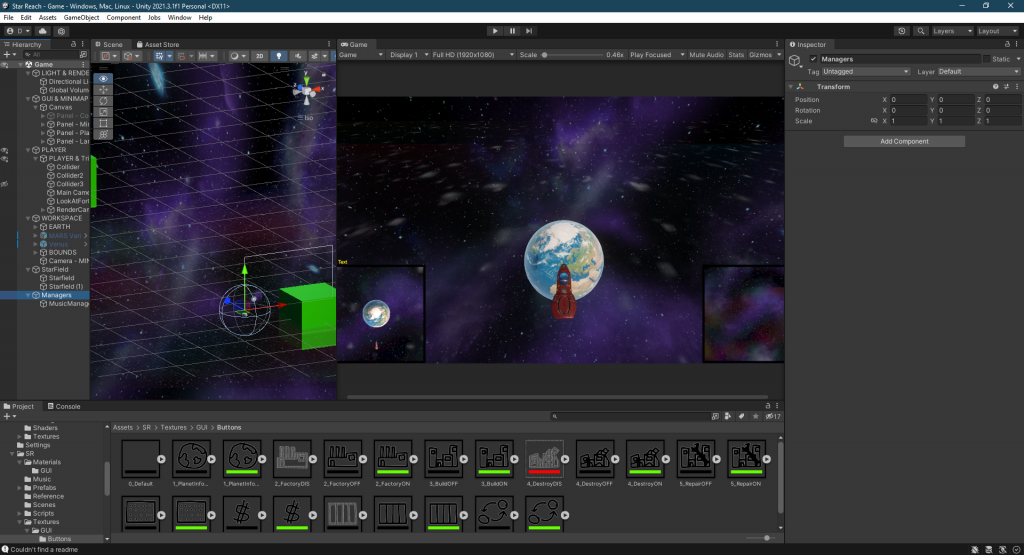Open the Undo History icon
The image size is (1024, 555).
(x=902, y=31)
